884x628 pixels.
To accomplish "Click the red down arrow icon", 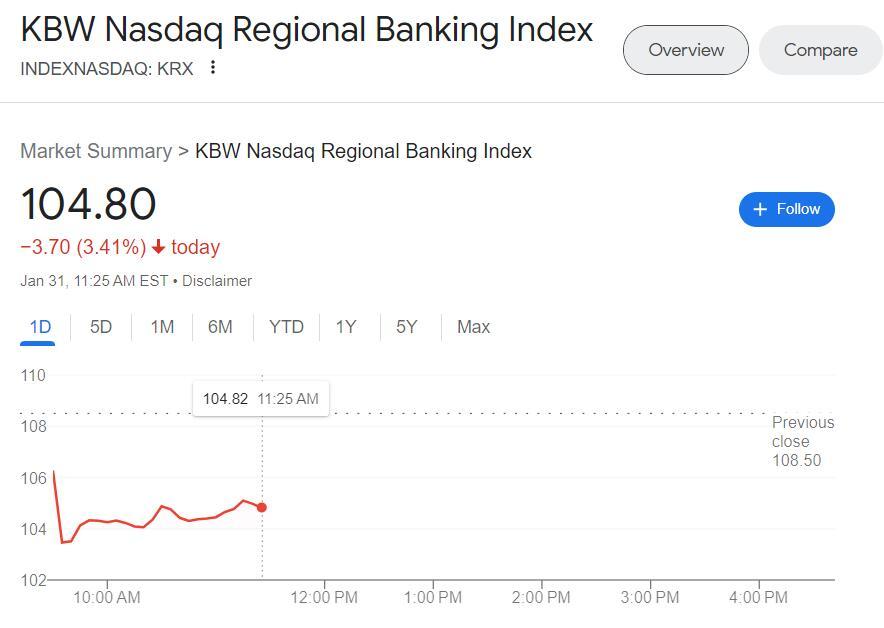I will coord(158,247).
